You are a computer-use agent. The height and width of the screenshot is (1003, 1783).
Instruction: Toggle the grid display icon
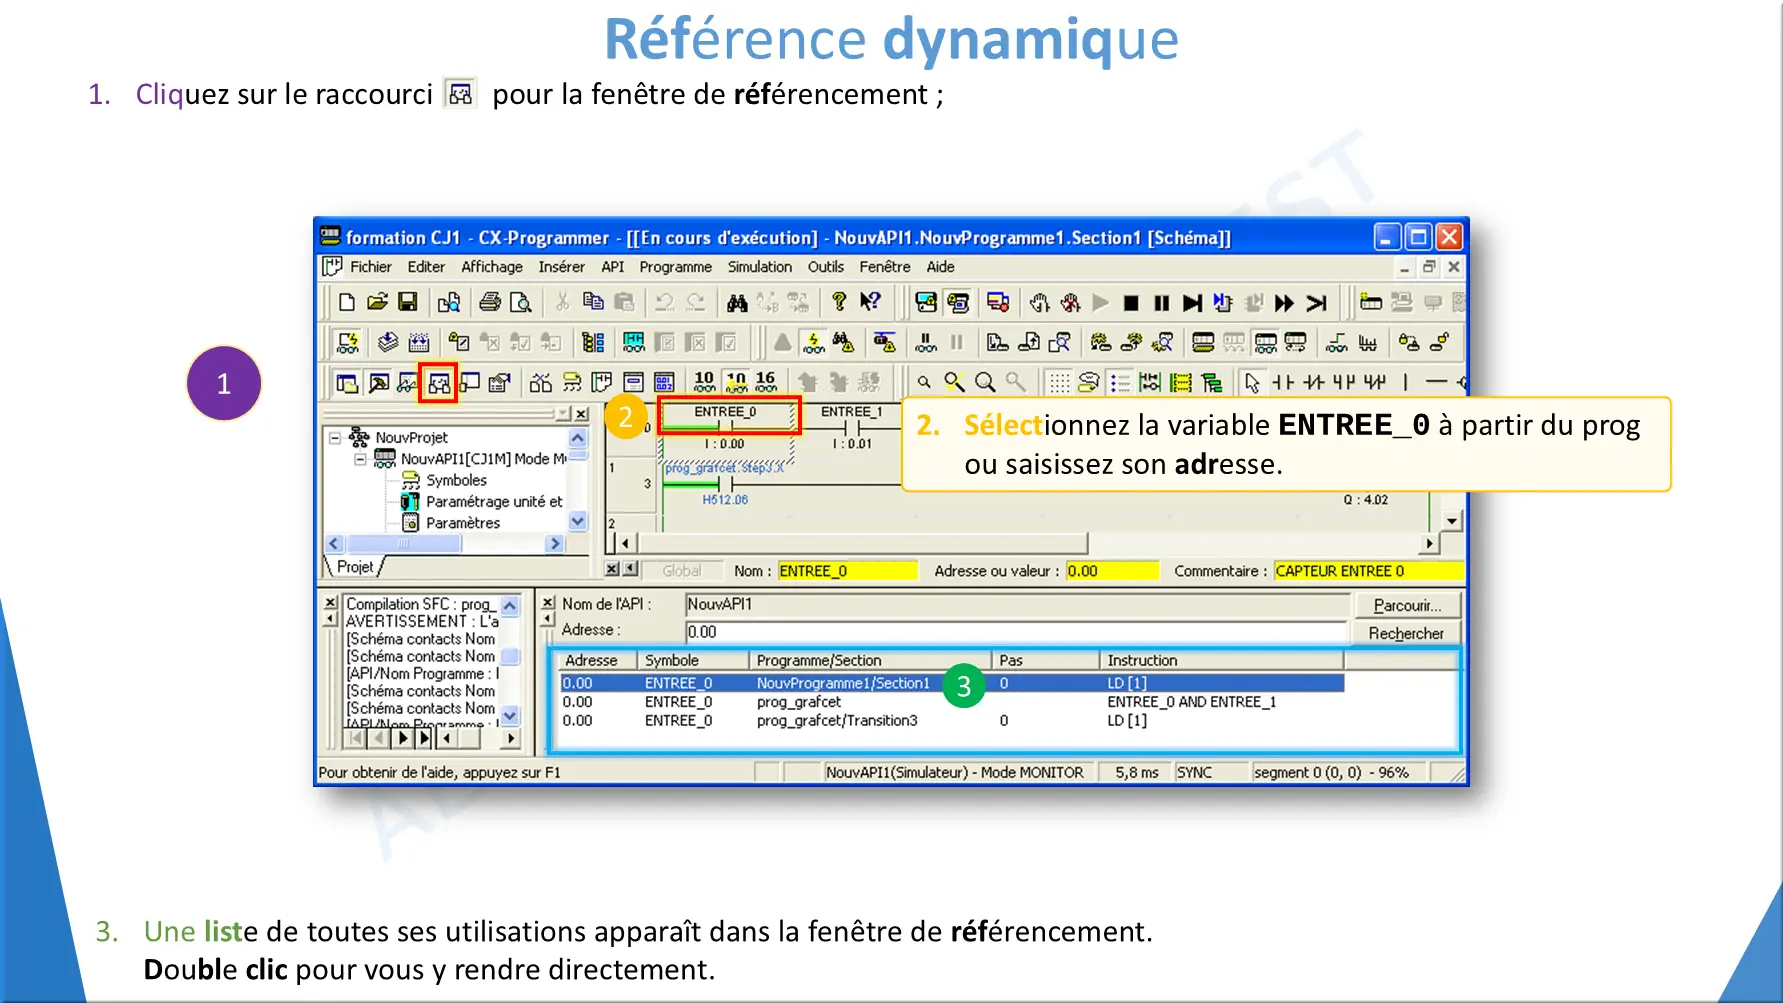click(1059, 383)
